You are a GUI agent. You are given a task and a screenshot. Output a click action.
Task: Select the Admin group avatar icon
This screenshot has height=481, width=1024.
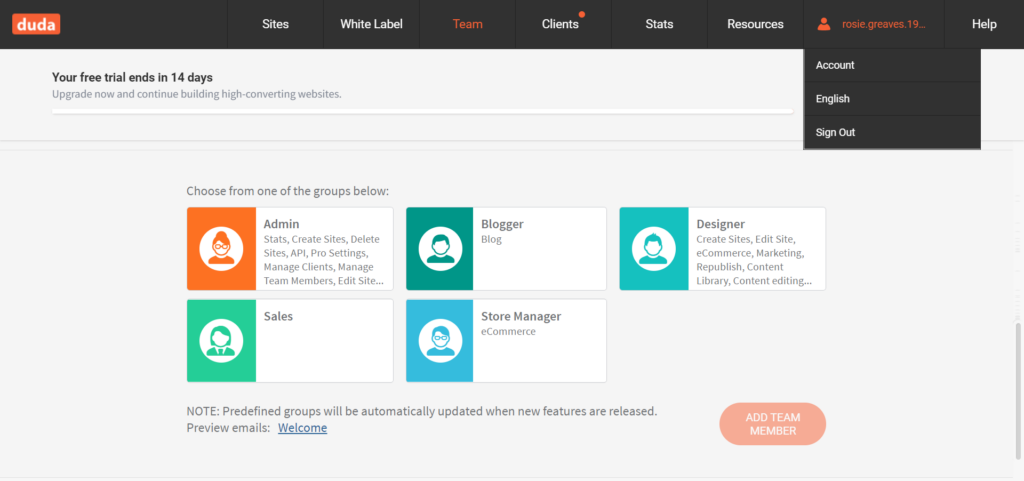pyautogui.click(x=221, y=249)
